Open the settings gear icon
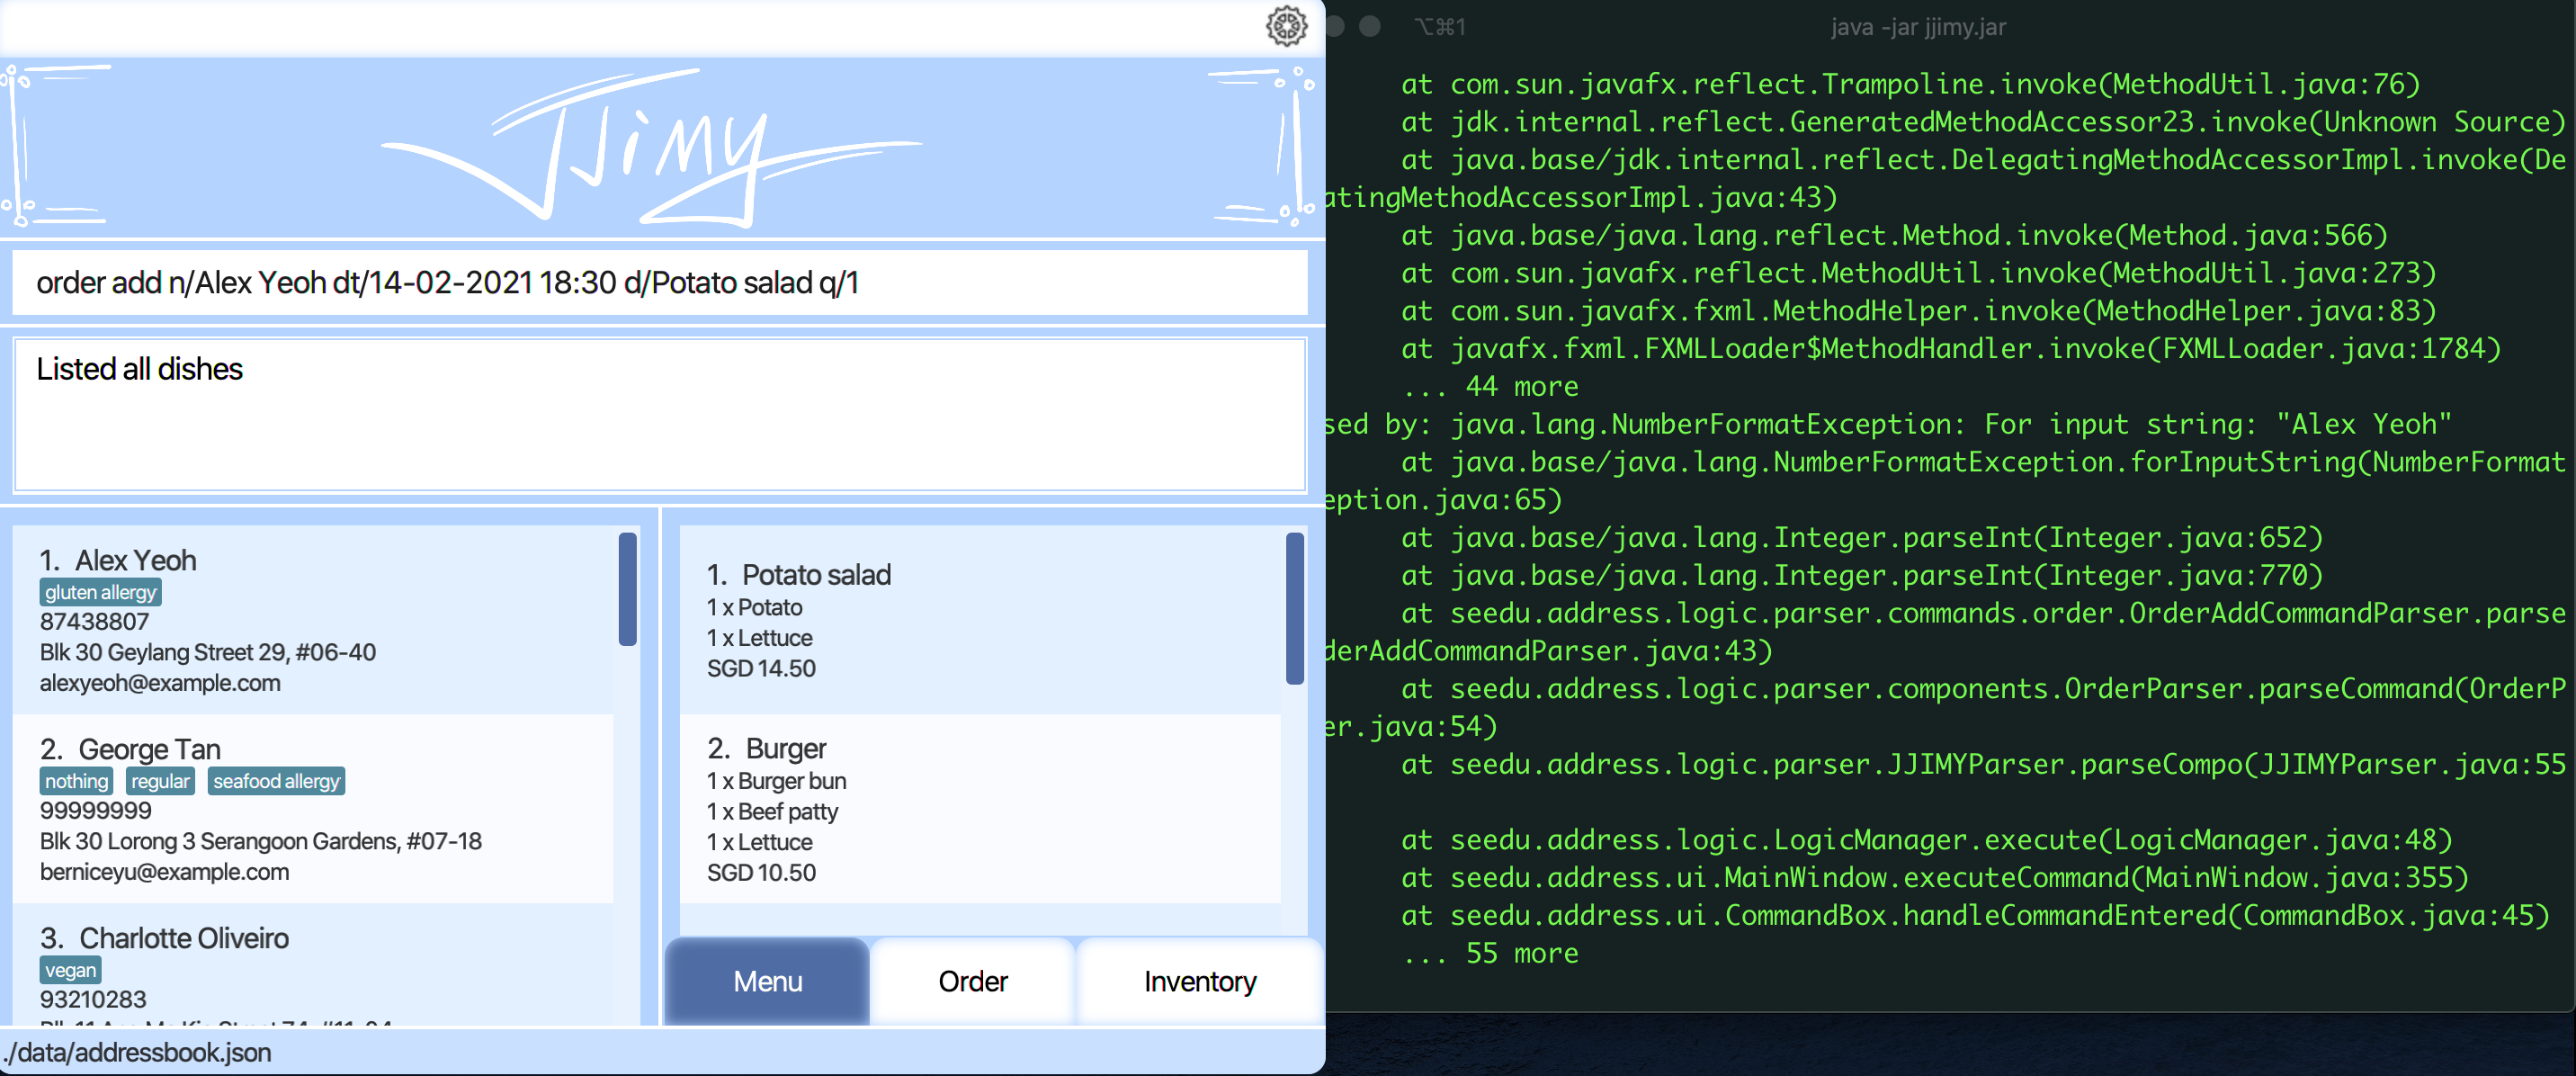The width and height of the screenshot is (2576, 1076). (1286, 26)
